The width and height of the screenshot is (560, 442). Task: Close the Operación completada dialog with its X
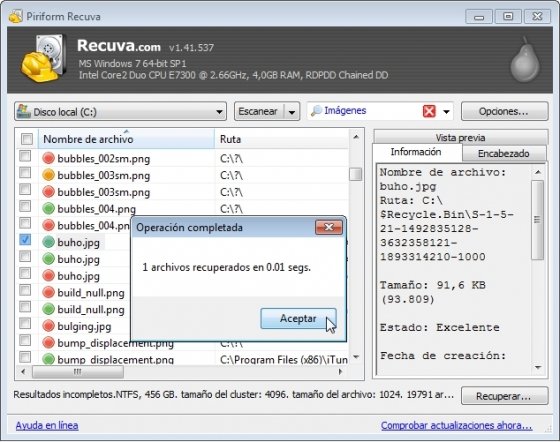coord(329,227)
